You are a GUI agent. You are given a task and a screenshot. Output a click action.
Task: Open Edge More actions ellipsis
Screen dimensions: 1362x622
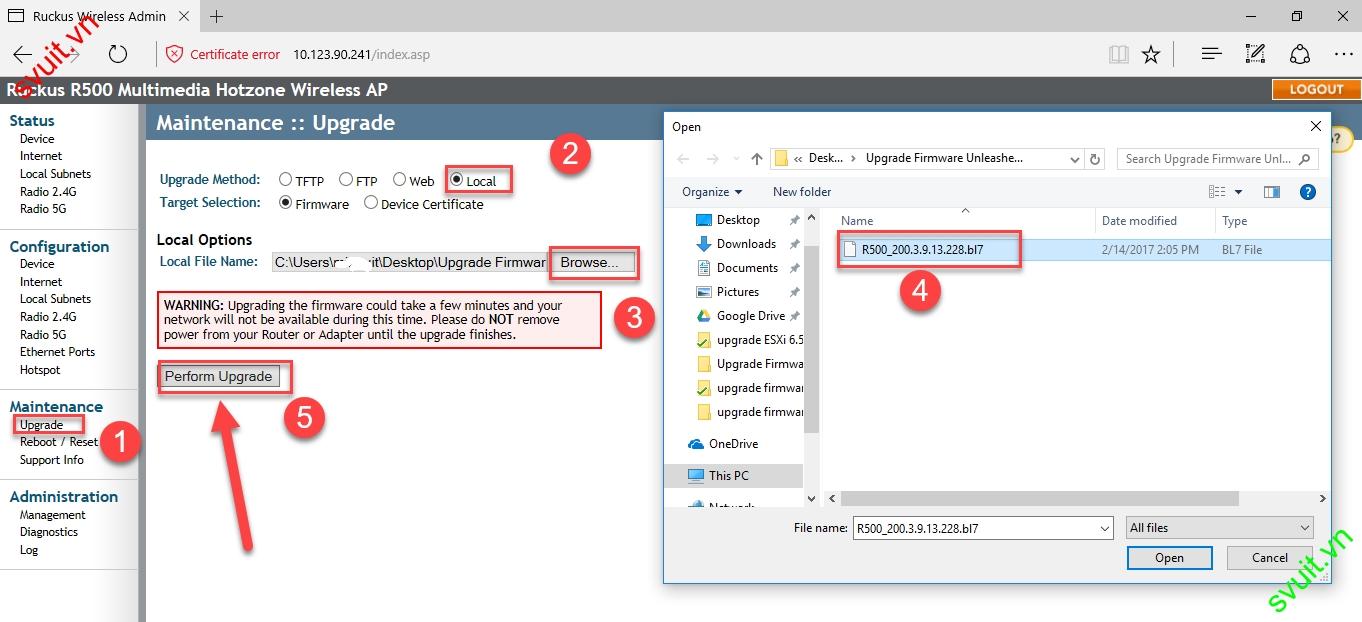1343,54
